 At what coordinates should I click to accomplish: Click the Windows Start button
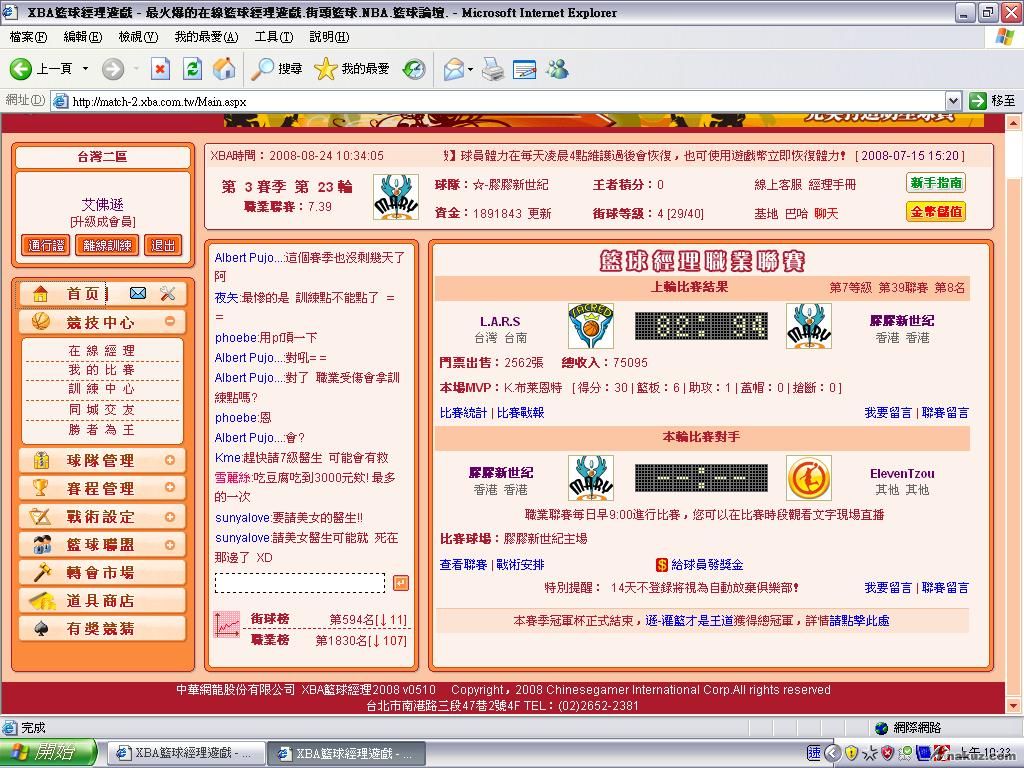point(48,753)
